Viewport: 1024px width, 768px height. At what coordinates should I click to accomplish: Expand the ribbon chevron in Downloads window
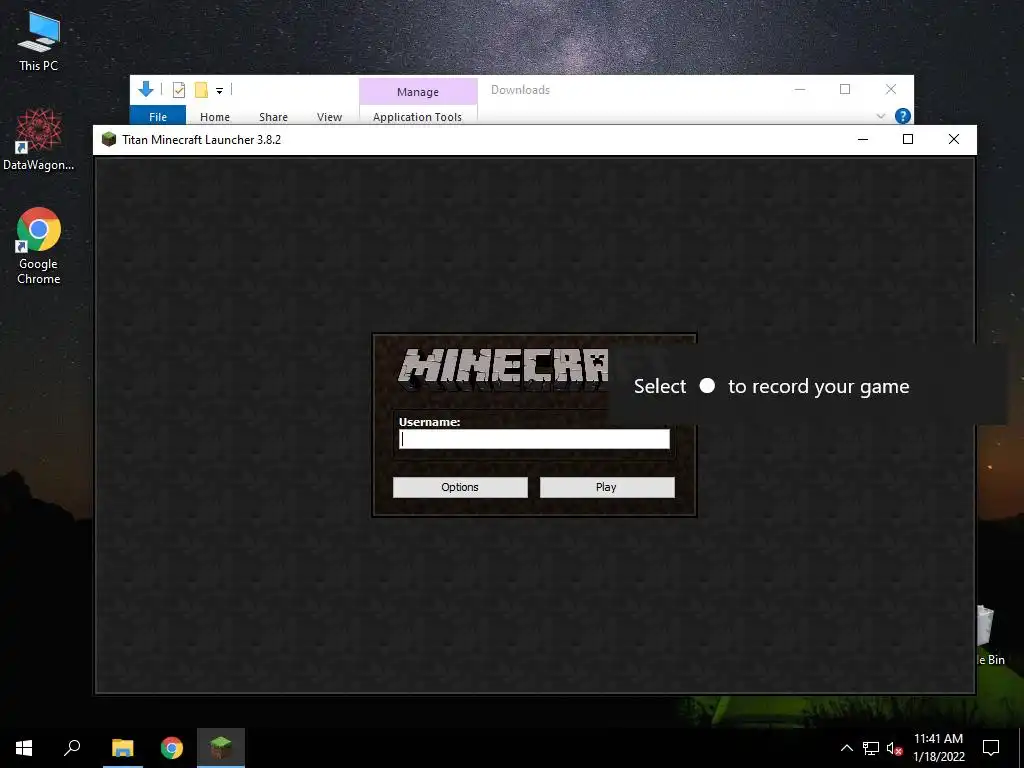click(880, 116)
